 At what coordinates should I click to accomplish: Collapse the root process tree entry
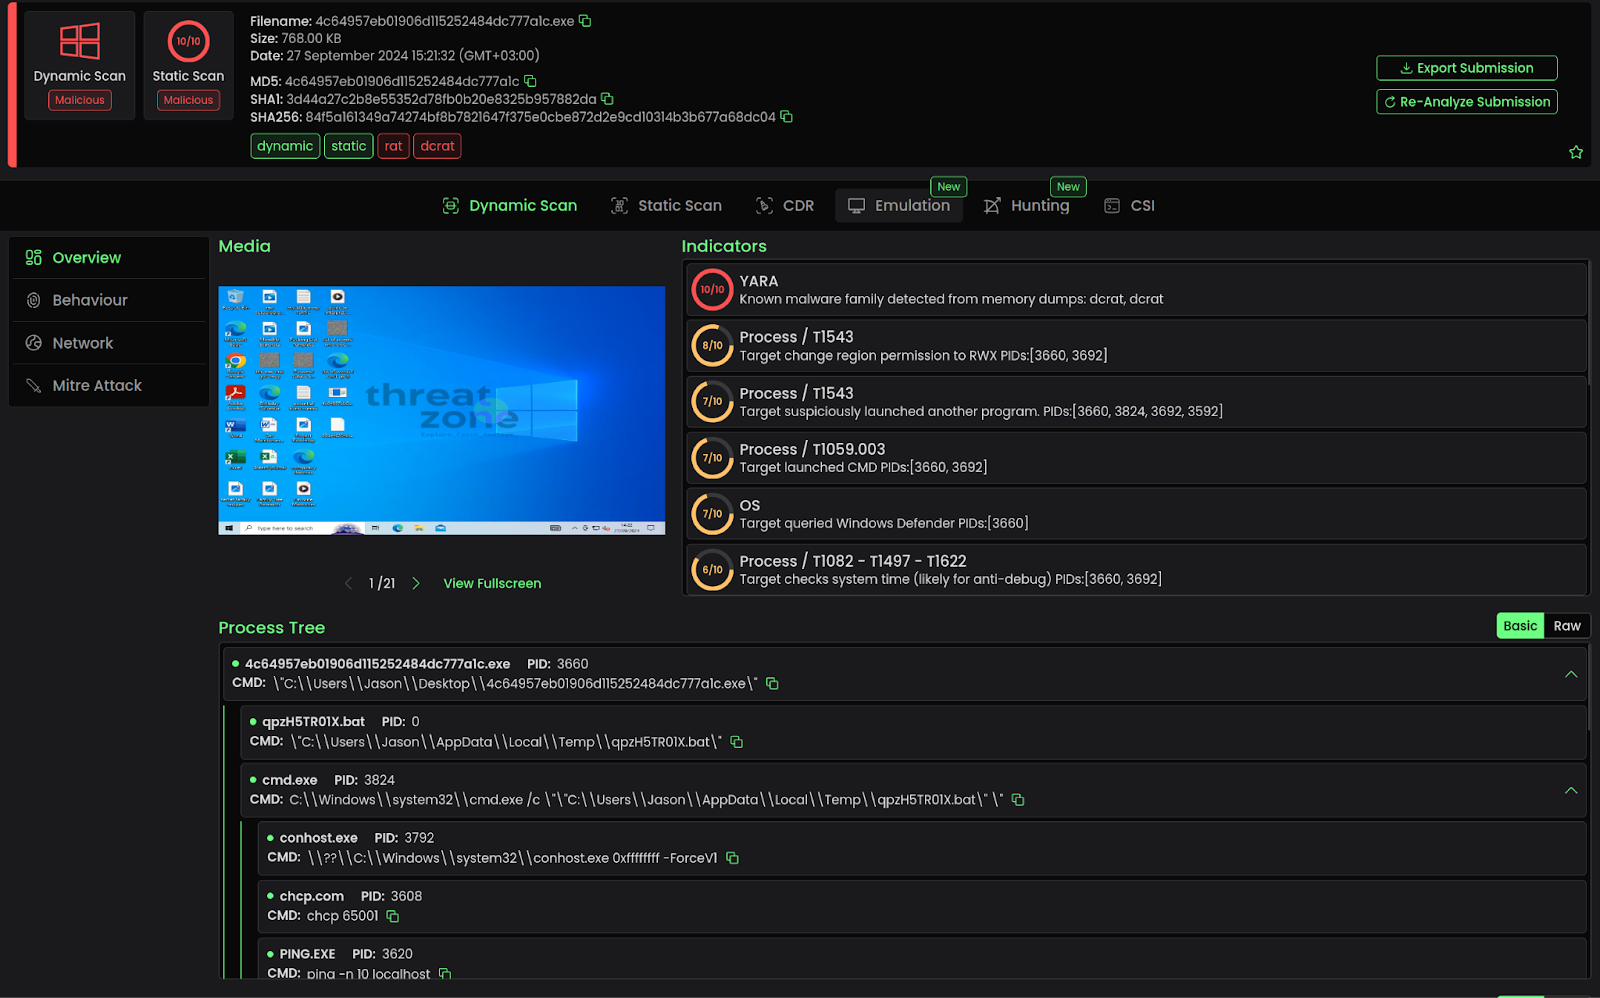tap(1571, 674)
